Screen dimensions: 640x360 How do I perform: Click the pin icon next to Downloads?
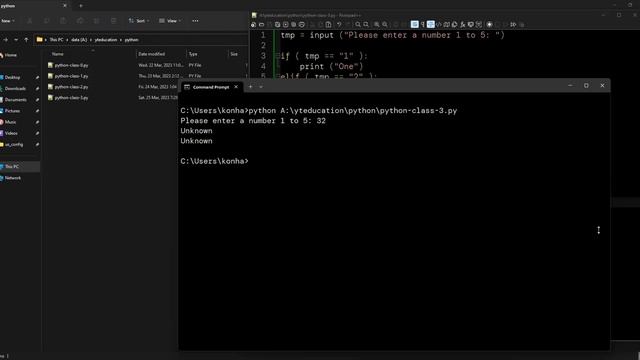click(37, 89)
